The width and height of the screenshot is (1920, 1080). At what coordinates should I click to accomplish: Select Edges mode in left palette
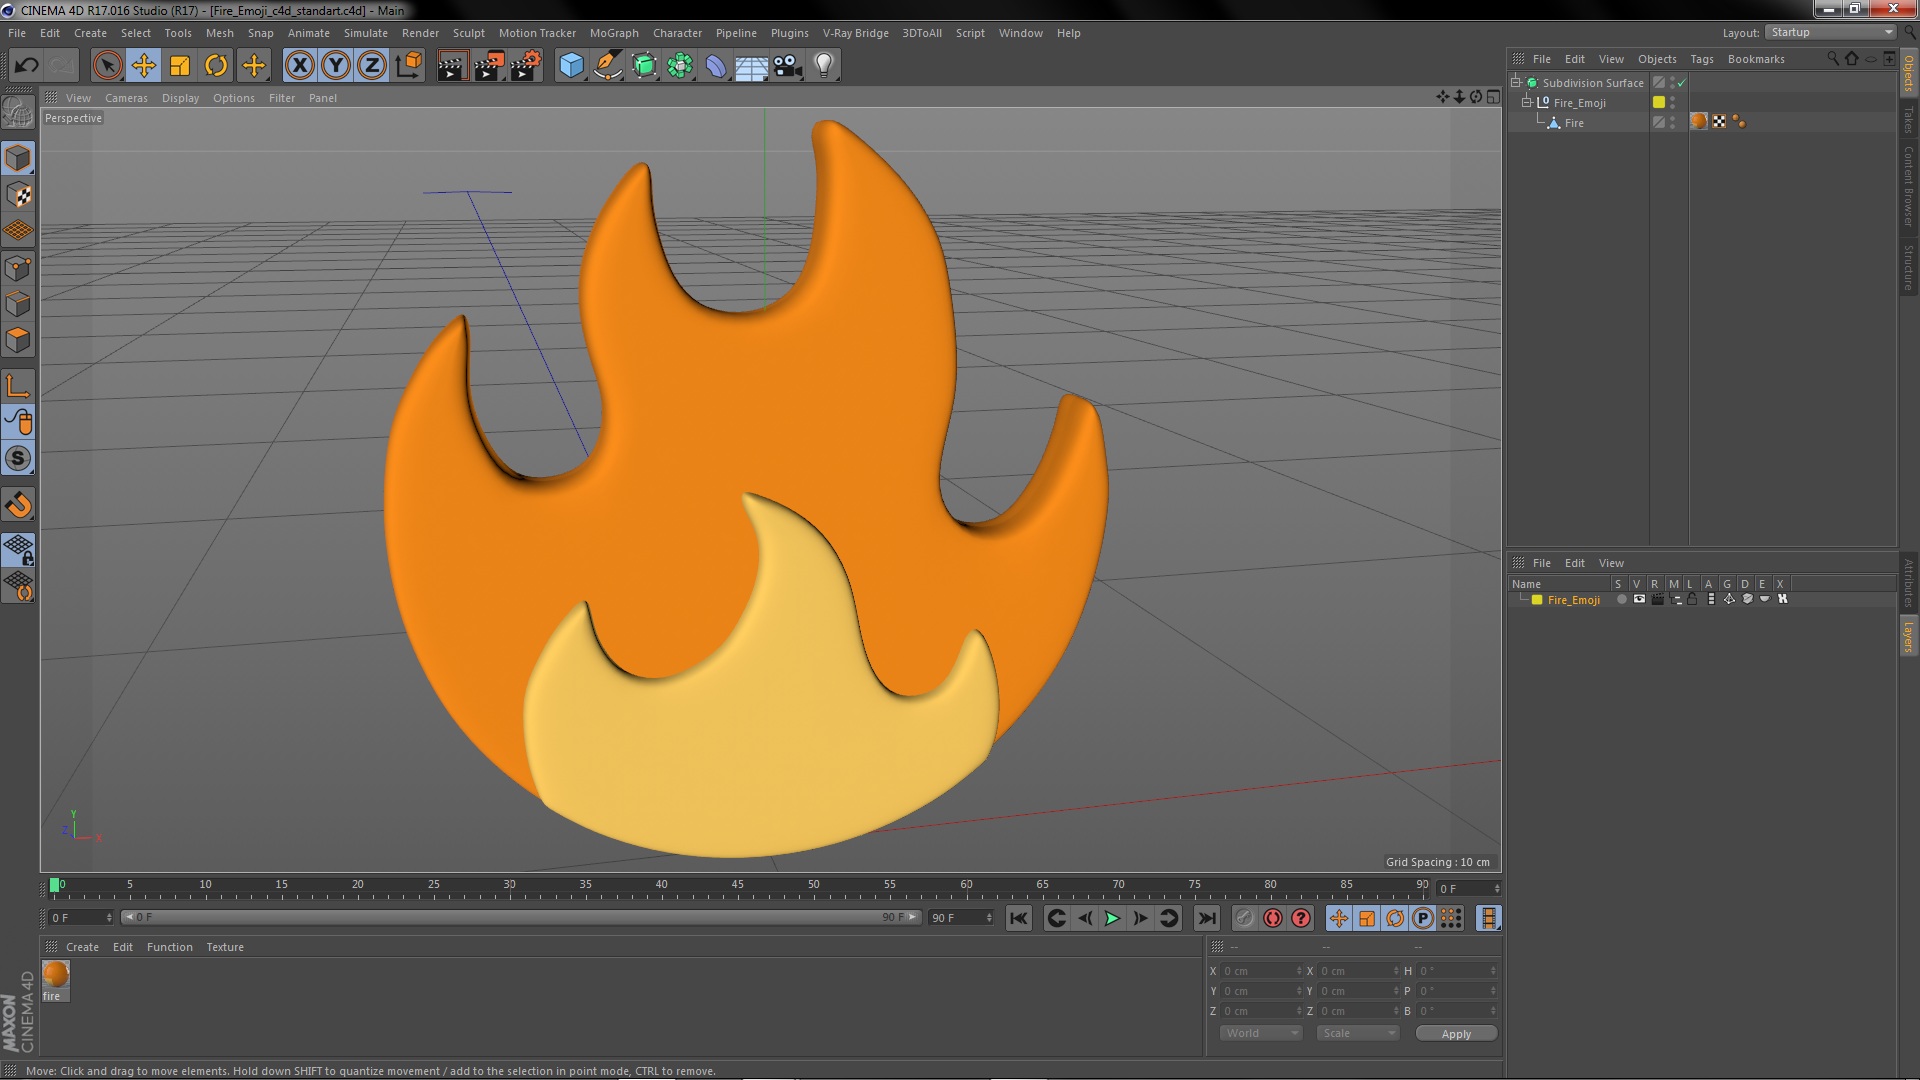(x=18, y=304)
